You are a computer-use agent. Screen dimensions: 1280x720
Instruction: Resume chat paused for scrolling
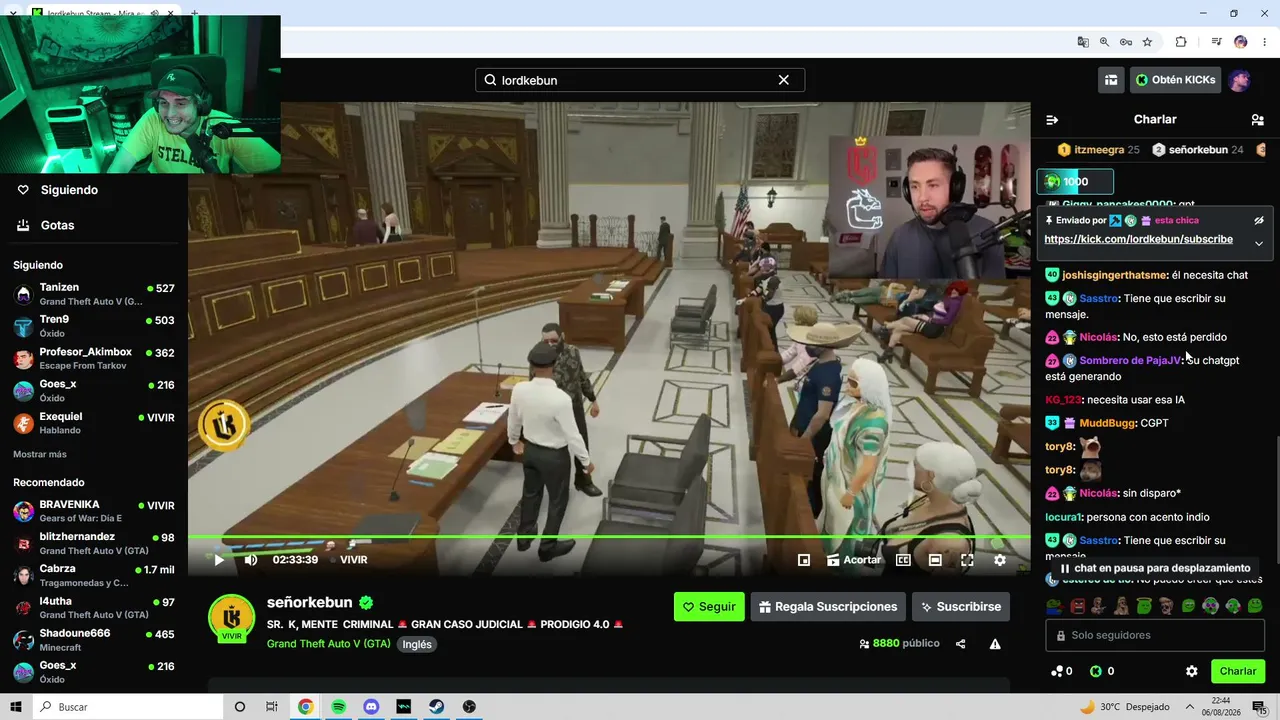tap(1155, 568)
